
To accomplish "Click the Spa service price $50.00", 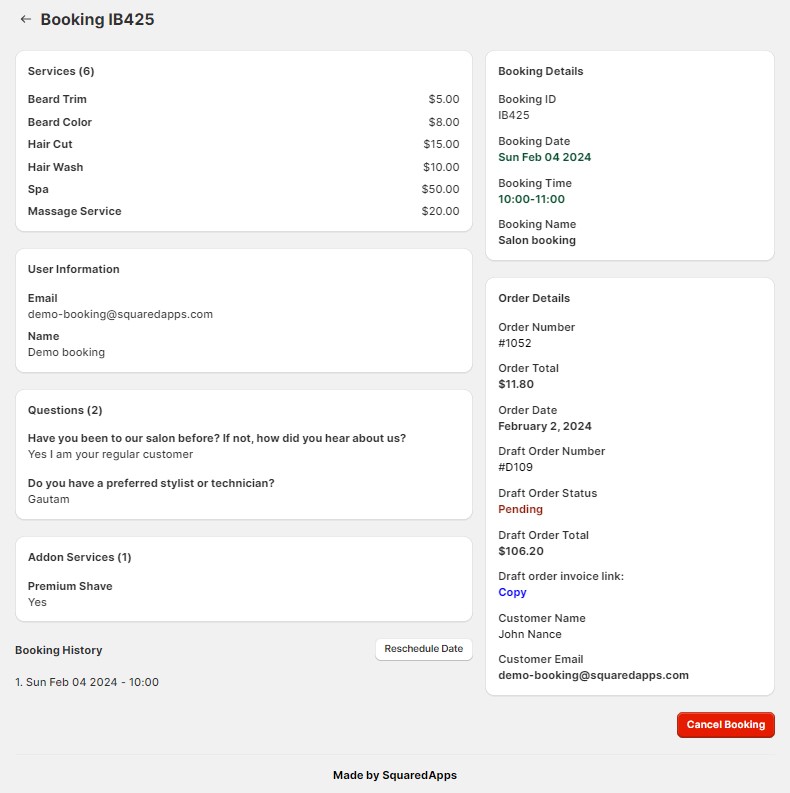I will pos(440,189).
